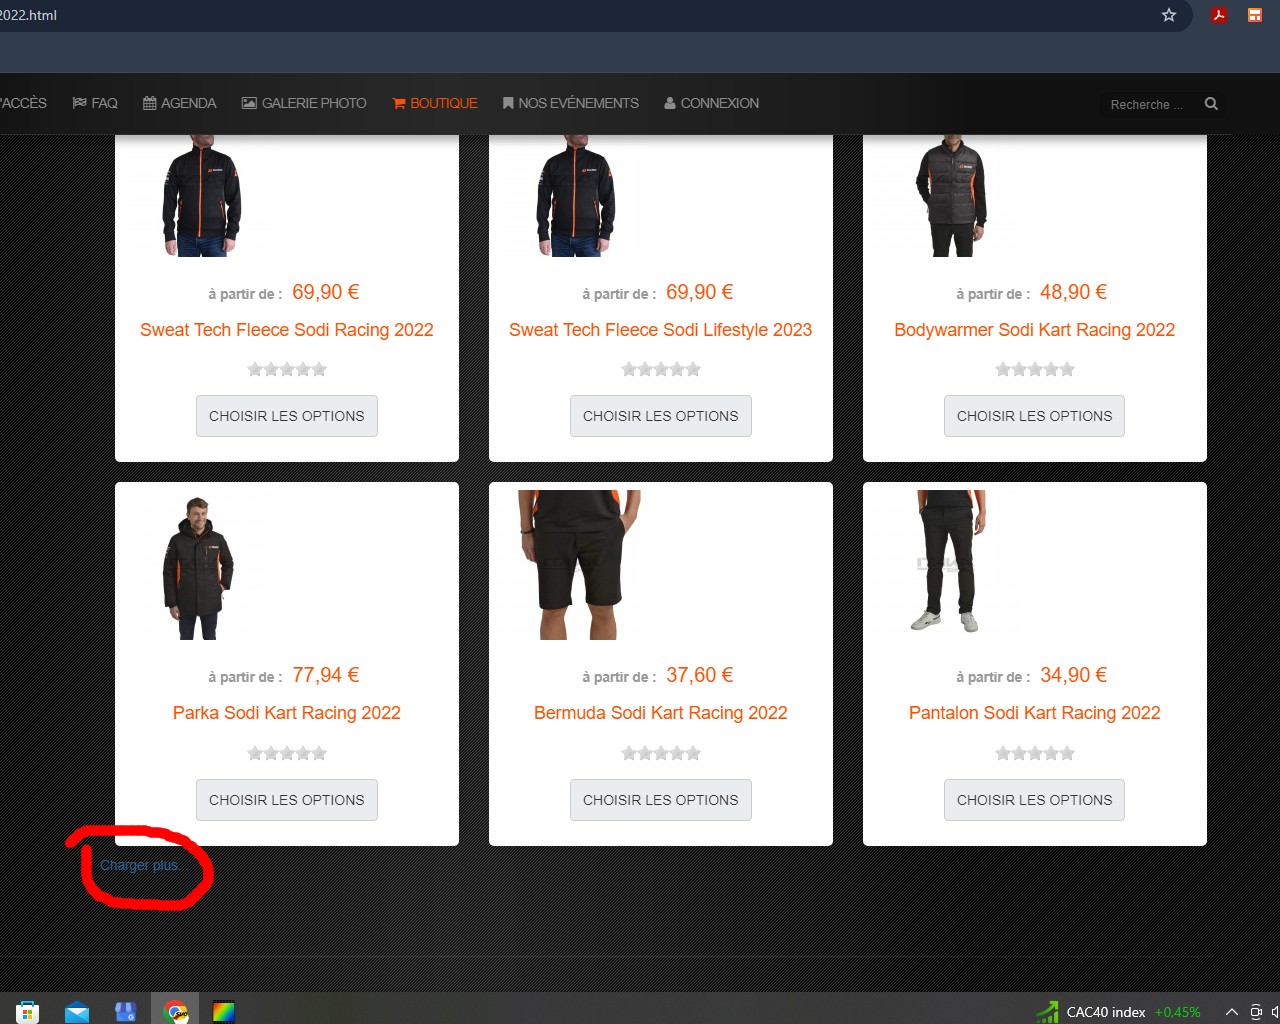
Task: Open the Sweat Tech Fleece Sodi Racing 2022 link
Action: coord(287,330)
